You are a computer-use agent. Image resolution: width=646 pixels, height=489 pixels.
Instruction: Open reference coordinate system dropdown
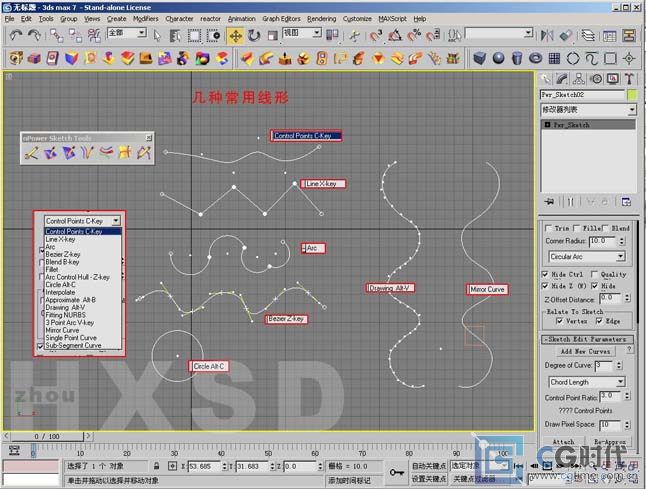(317, 33)
